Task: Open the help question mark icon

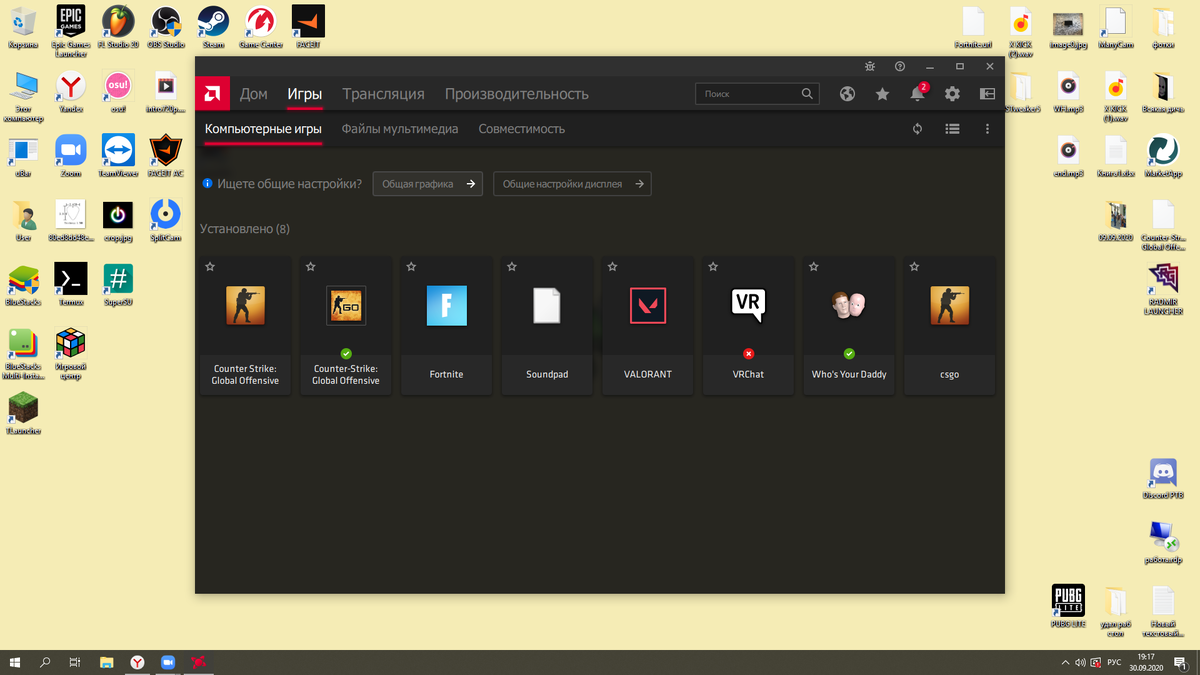Action: [x=900, y=66]
